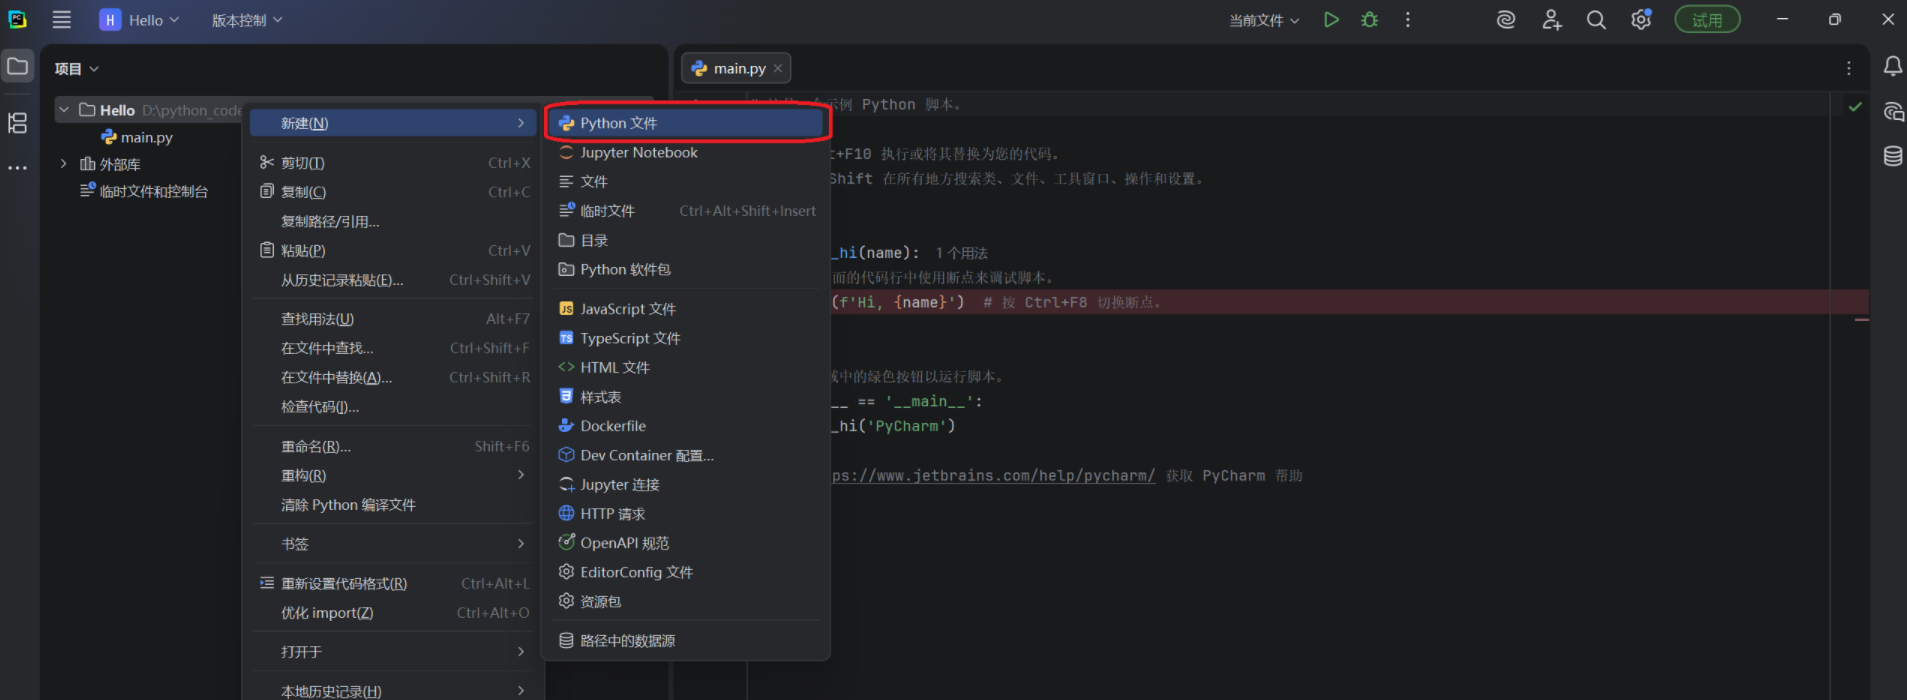
Task: Expand the 重构(R) submenu arrow
Action: [x=521, y=475]
